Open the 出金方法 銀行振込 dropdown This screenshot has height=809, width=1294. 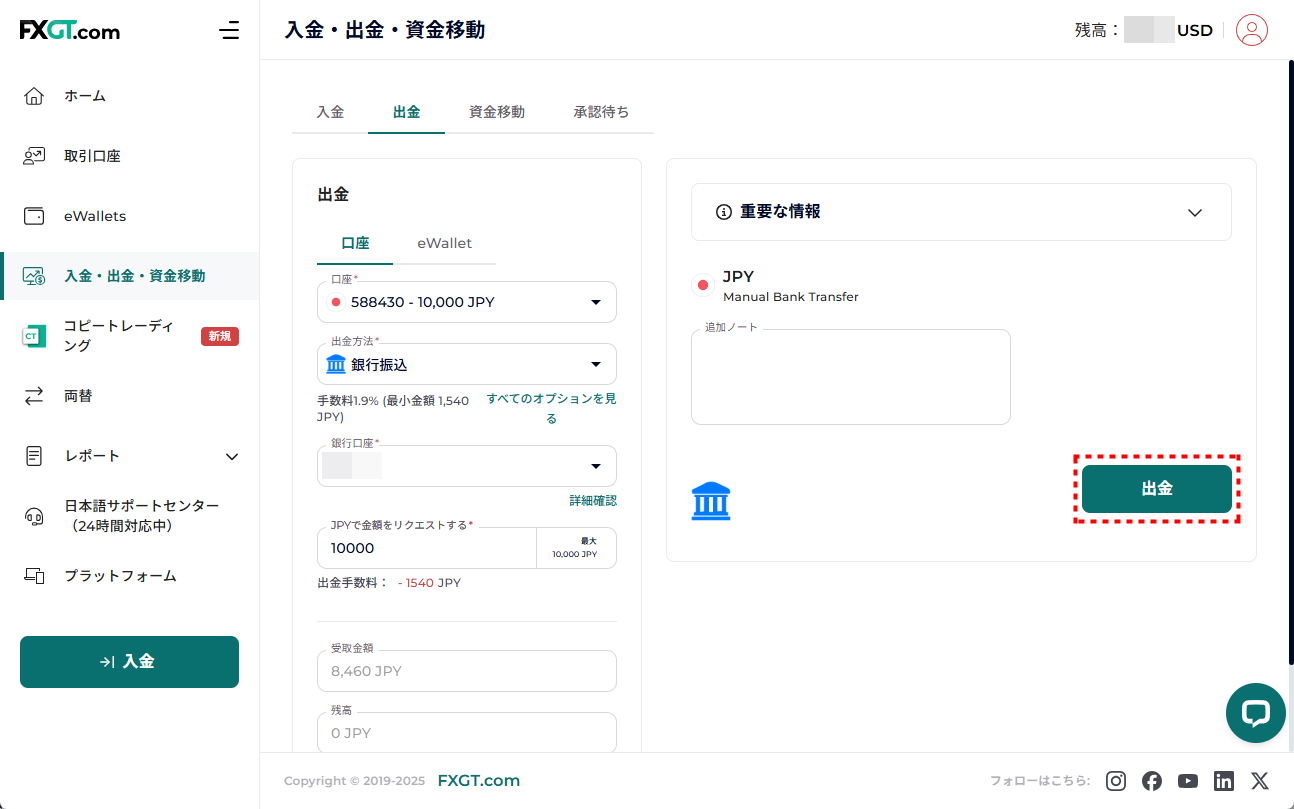[467, 364]
